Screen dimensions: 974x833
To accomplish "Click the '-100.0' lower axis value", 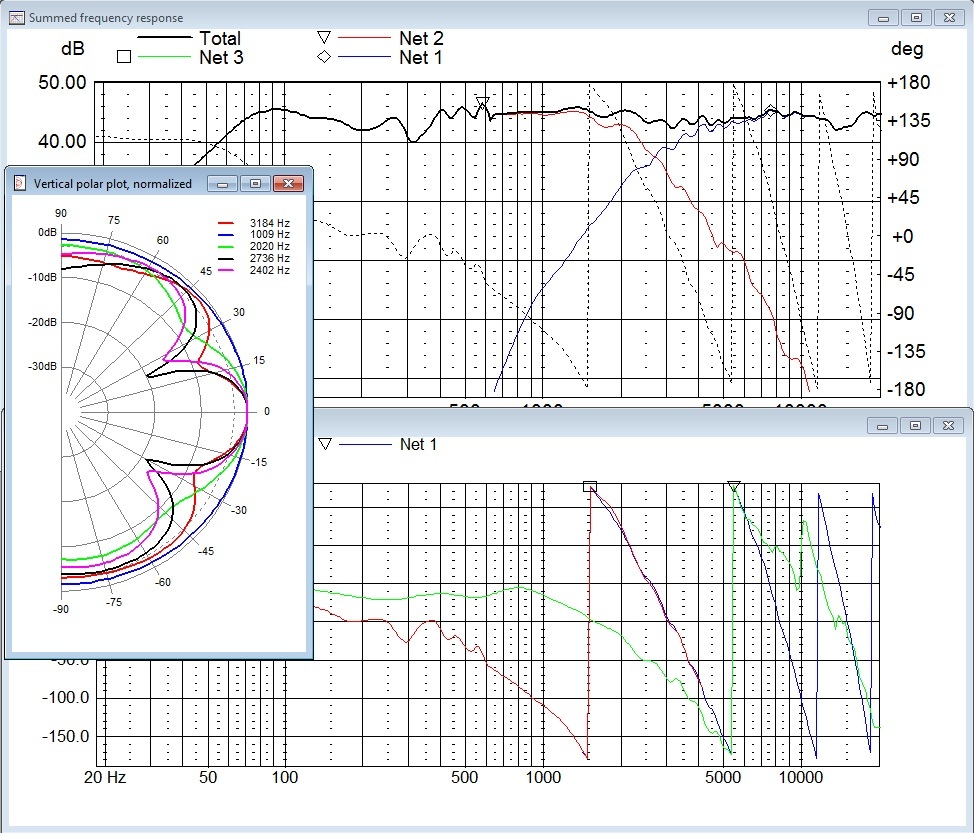I will click(x=66, y=697).
